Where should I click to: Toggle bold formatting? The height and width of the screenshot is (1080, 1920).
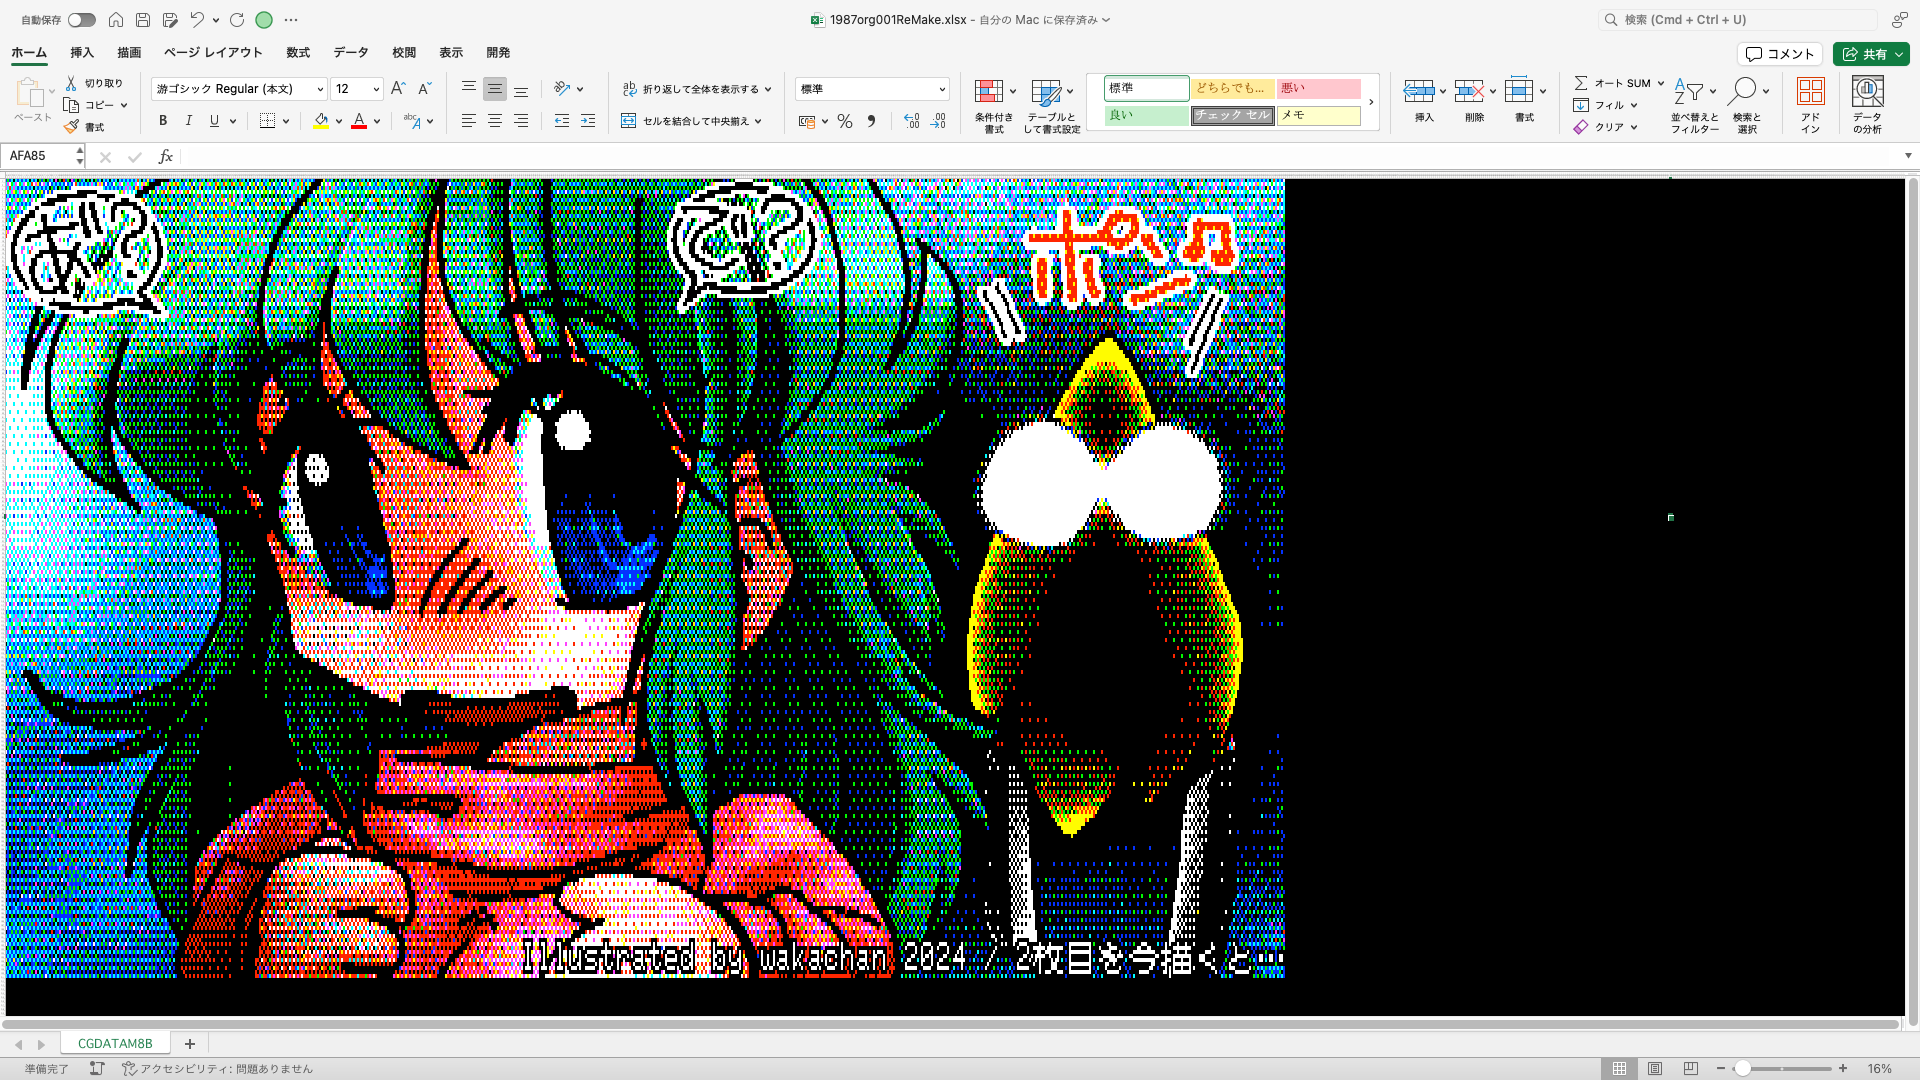[163, 121]
